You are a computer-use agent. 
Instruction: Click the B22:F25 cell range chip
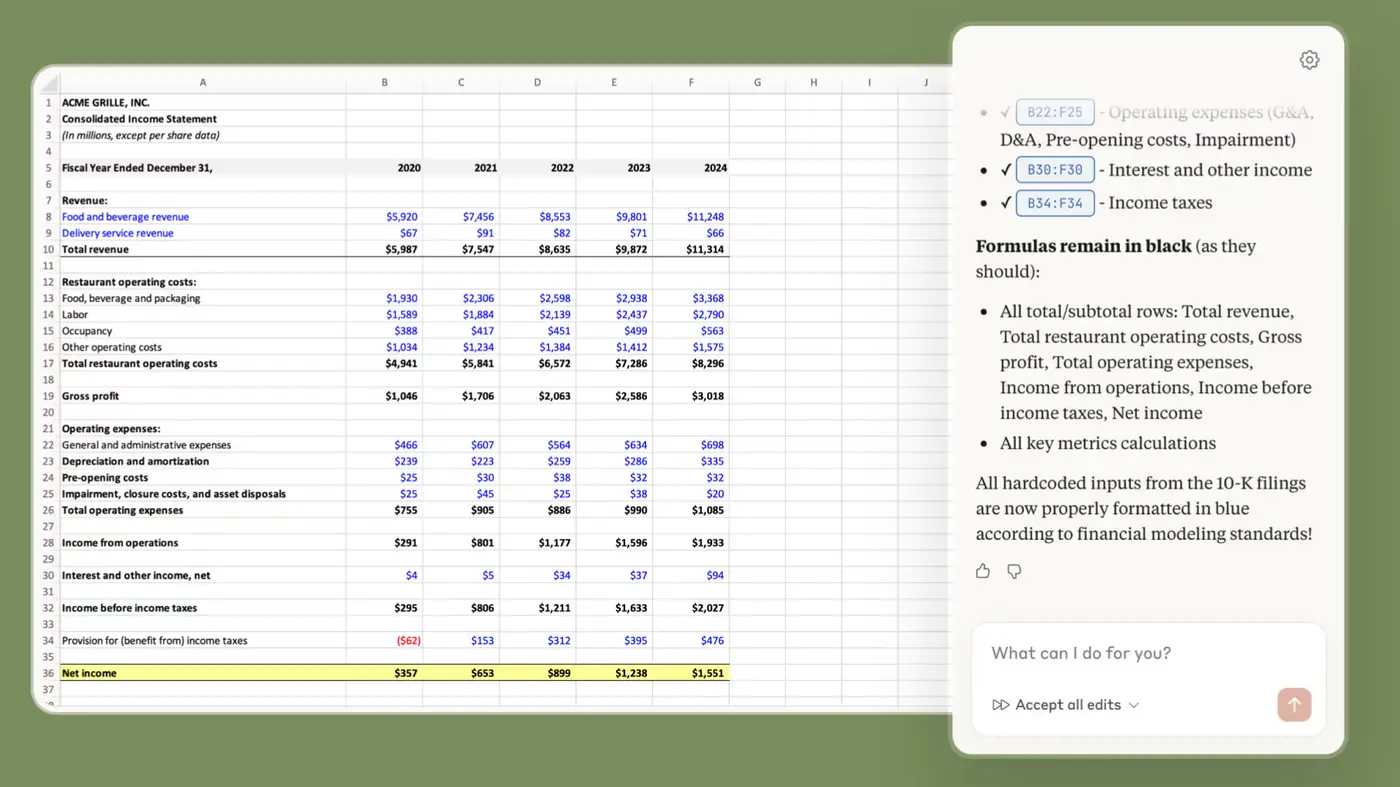pos(1055,113)
